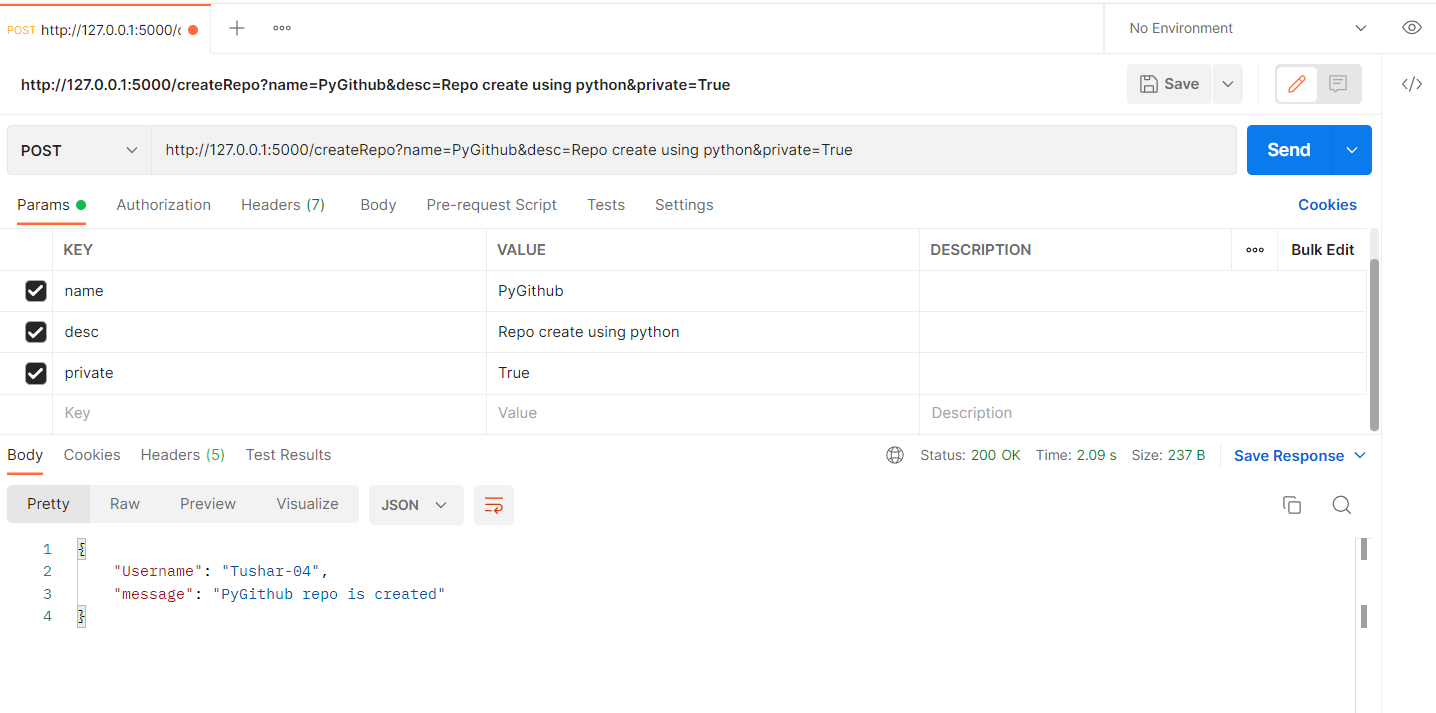Expand the Save Response dropdown

(x=1359, y=455)
